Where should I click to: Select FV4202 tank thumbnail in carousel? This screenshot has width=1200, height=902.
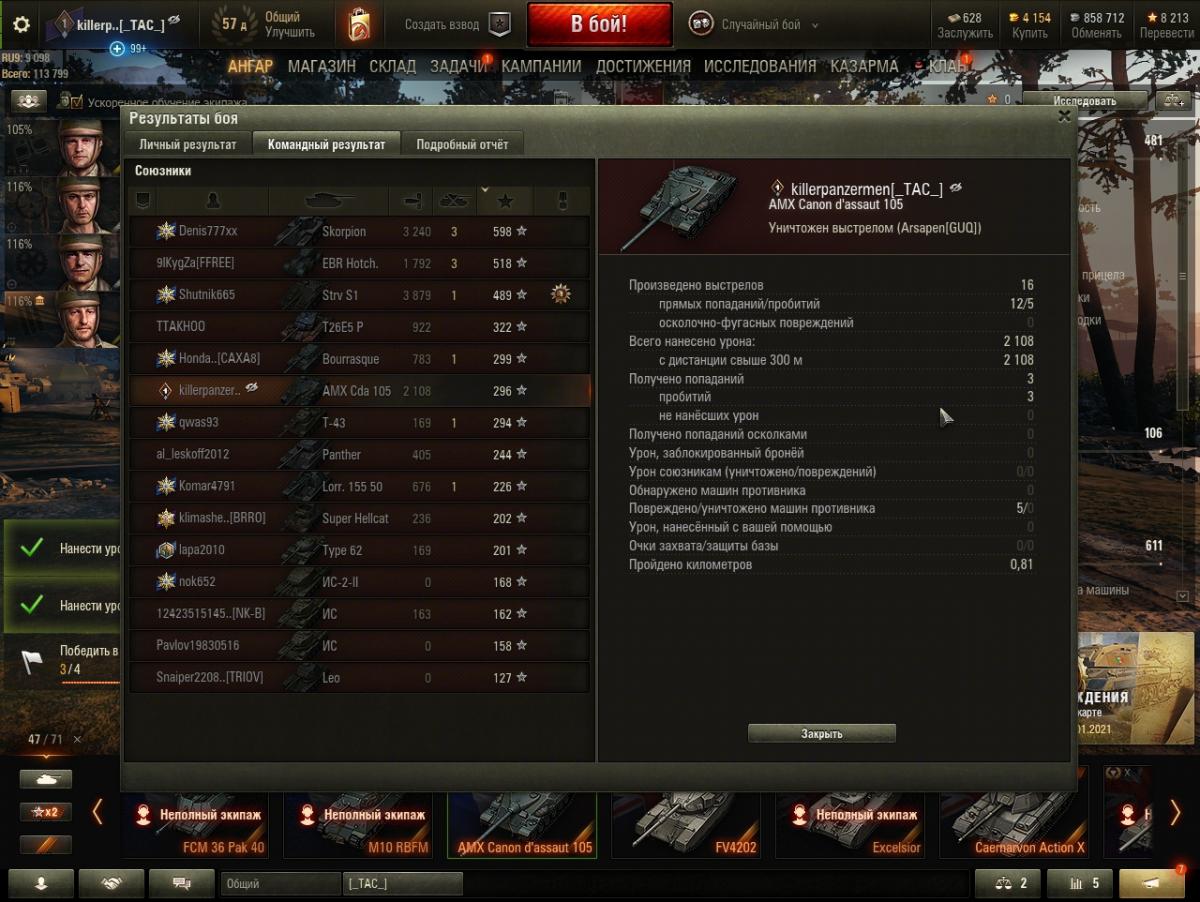(685, 823)
